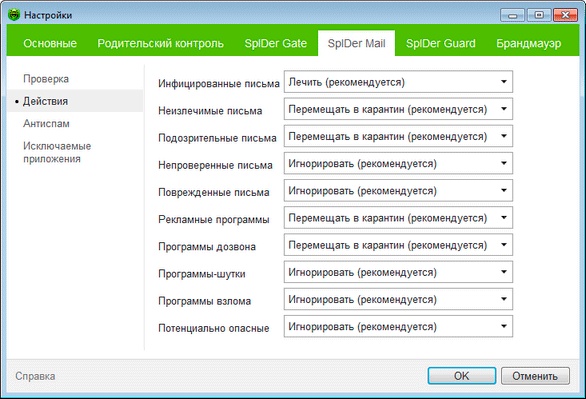Switch to the Основные tab

tap(50, 43)
